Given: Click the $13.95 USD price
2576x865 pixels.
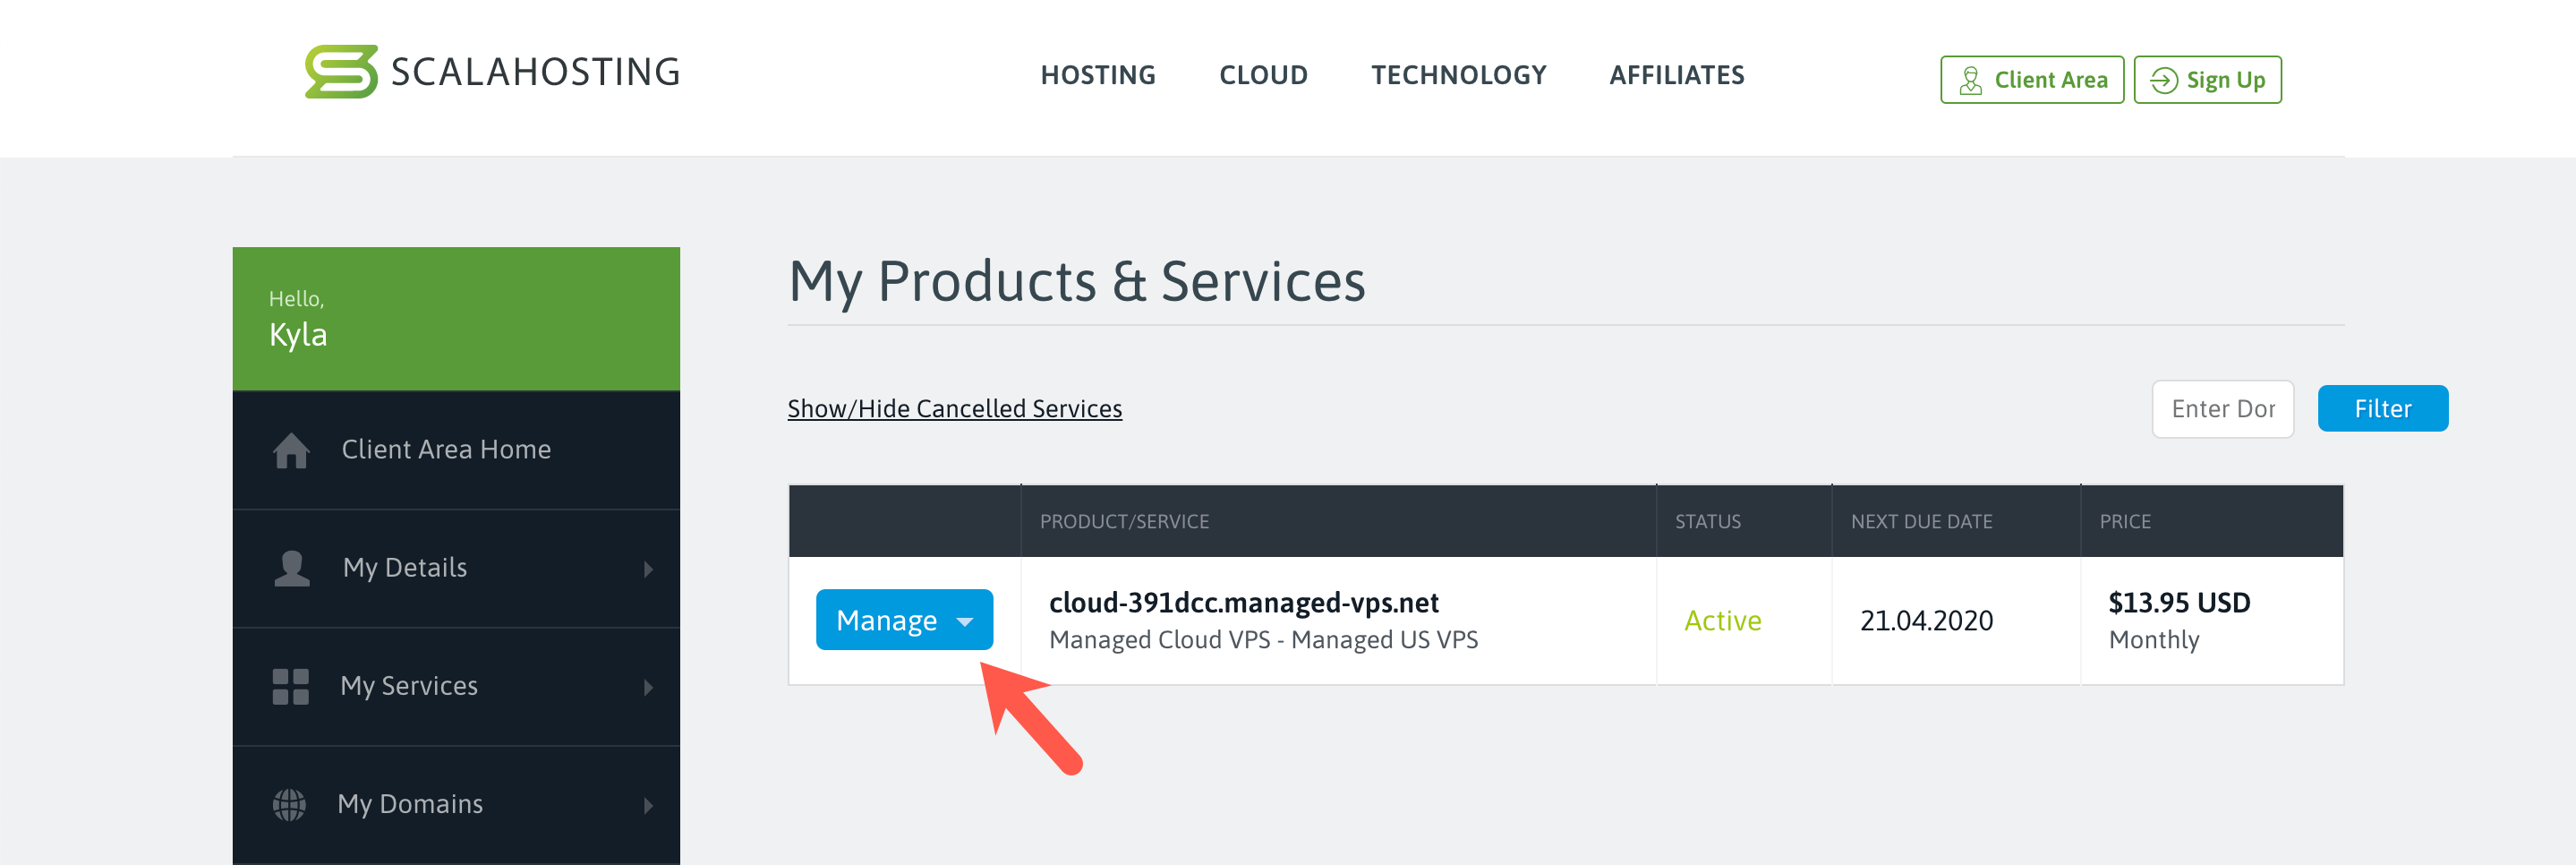Looking at the screenshot, I should [2179, 602].
